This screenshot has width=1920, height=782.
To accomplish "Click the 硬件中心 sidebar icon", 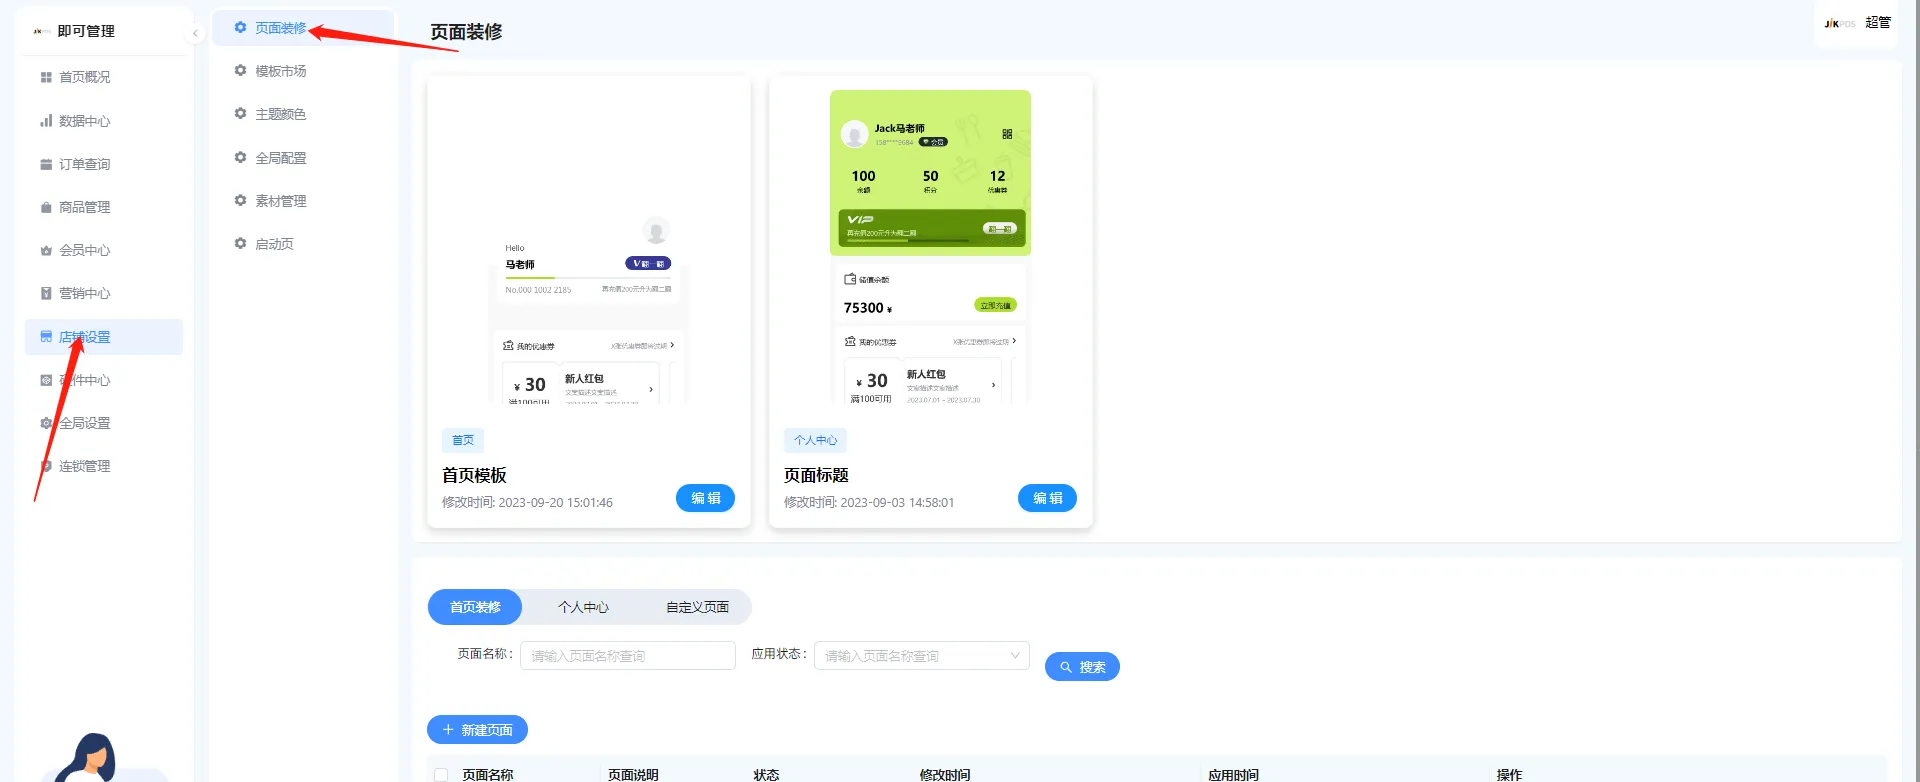I will tap(46, 380).
